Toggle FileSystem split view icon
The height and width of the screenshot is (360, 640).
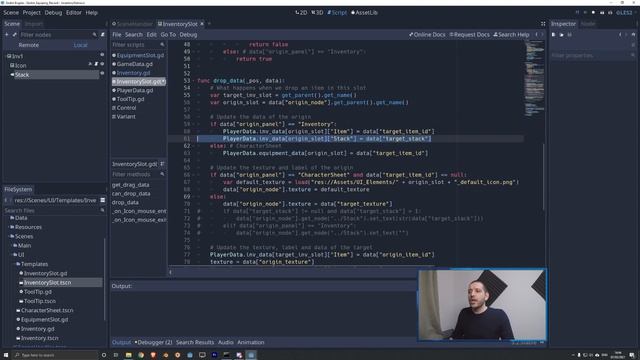pos(102,200)
